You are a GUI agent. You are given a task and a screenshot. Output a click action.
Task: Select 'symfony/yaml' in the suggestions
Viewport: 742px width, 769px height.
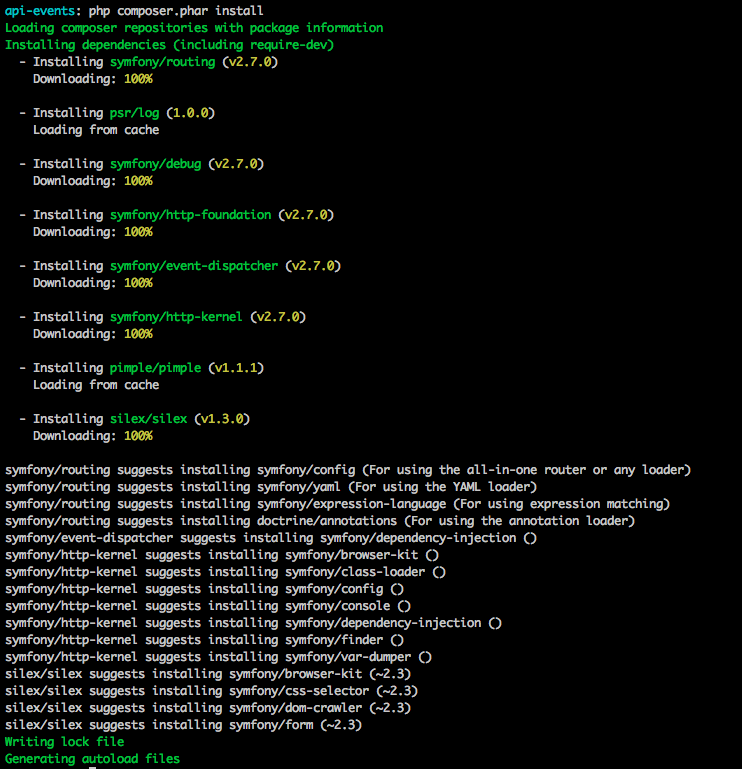tap(299, 487)
